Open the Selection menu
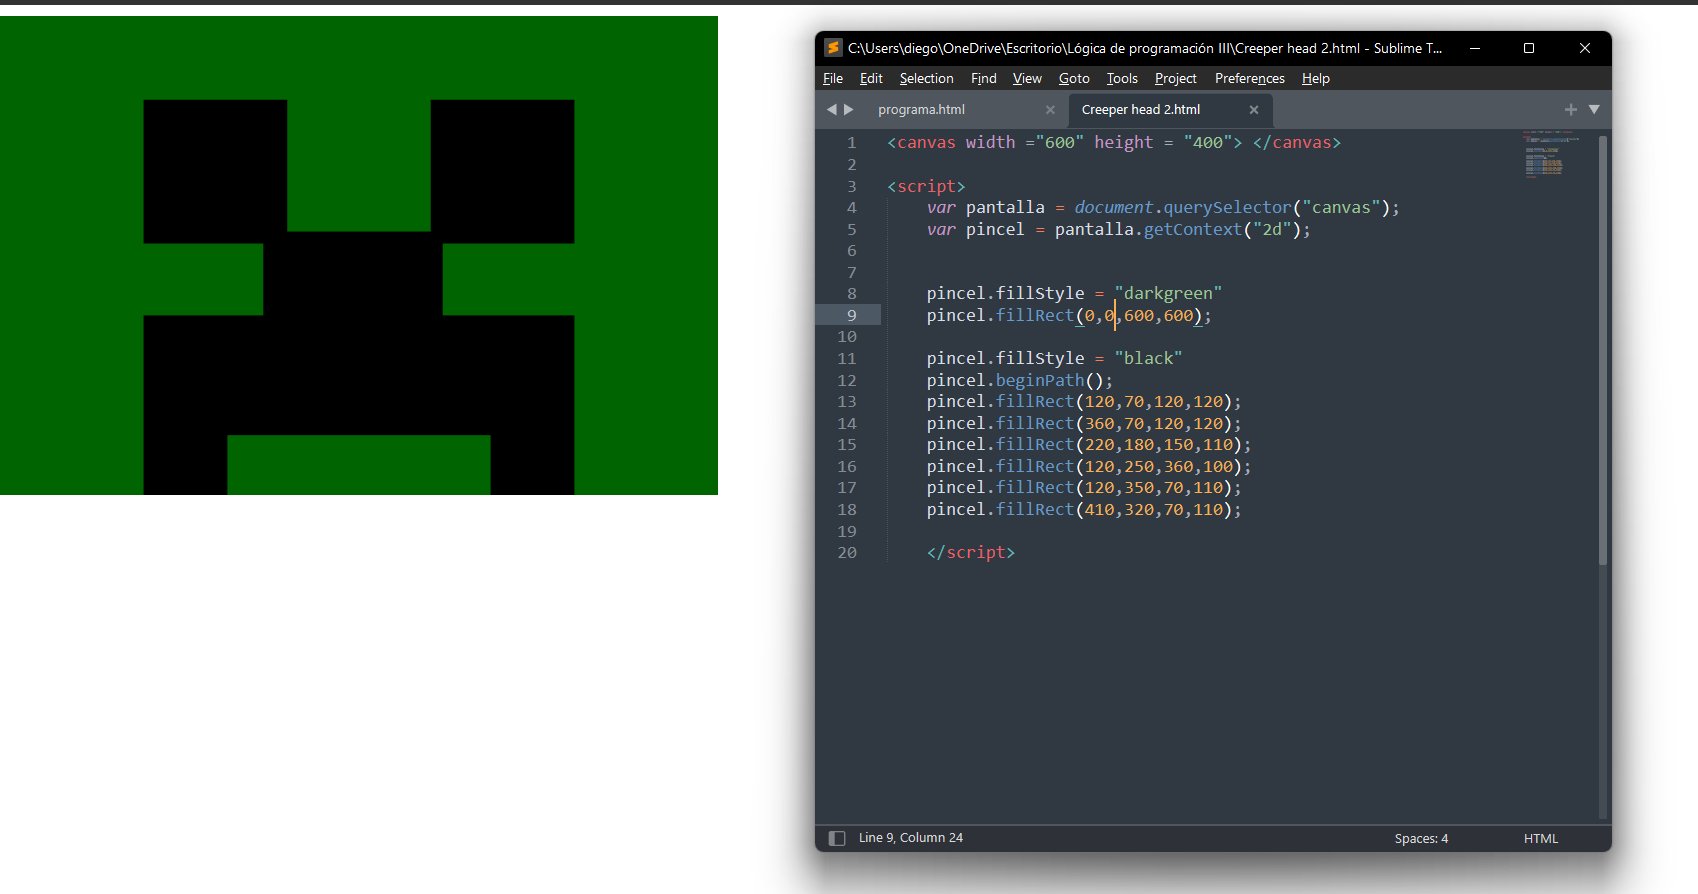This screenshot has width=1698, height=894. 926,78
